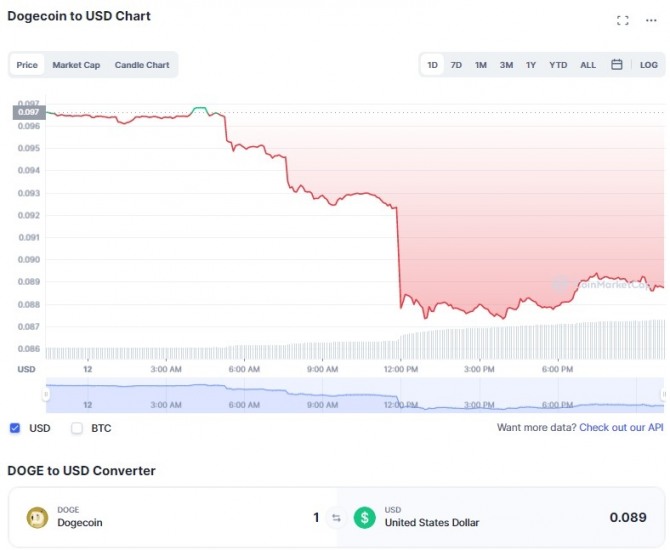This screenshot has height=550, width=670.
Task: Show the ALL time range
Action: (588, 65)
